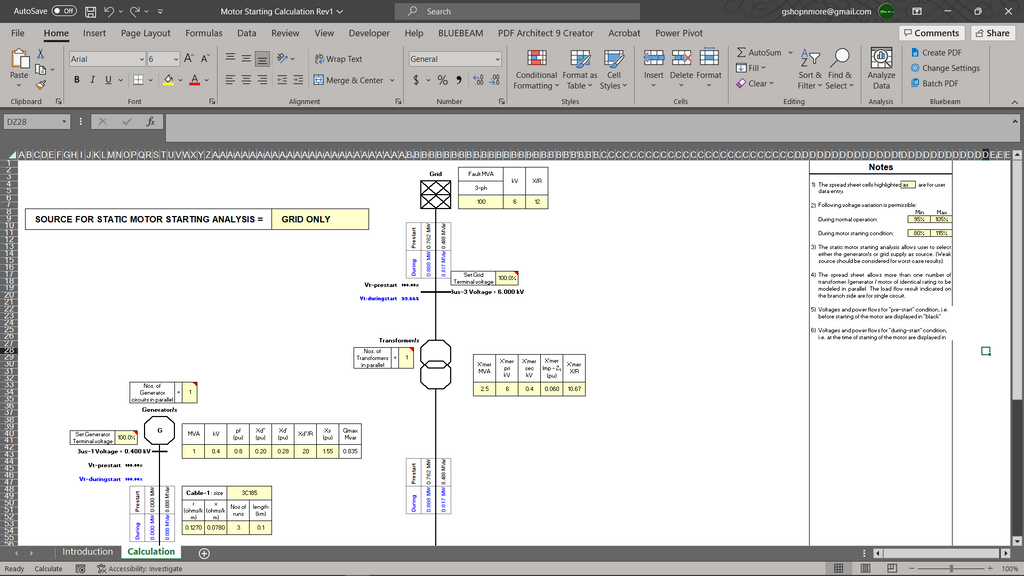Collapse the ribbon chevron
The width and height of the screenshot is (1024, 576).
point(1014,102)
